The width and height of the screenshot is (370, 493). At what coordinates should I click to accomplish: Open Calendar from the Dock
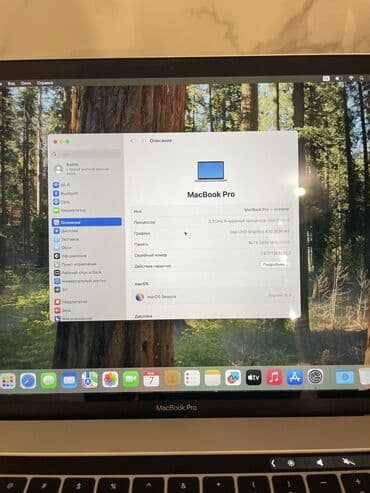click(x=151, y=379)
